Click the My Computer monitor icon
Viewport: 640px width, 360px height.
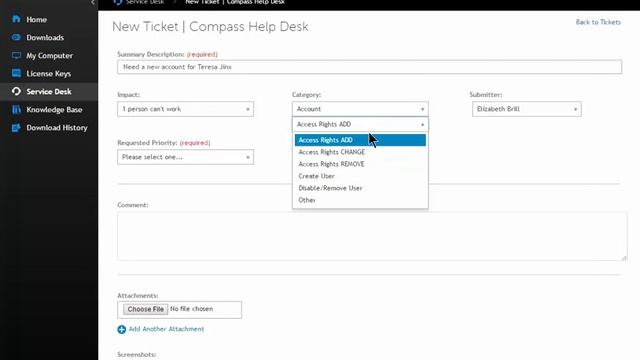point(16,55)
